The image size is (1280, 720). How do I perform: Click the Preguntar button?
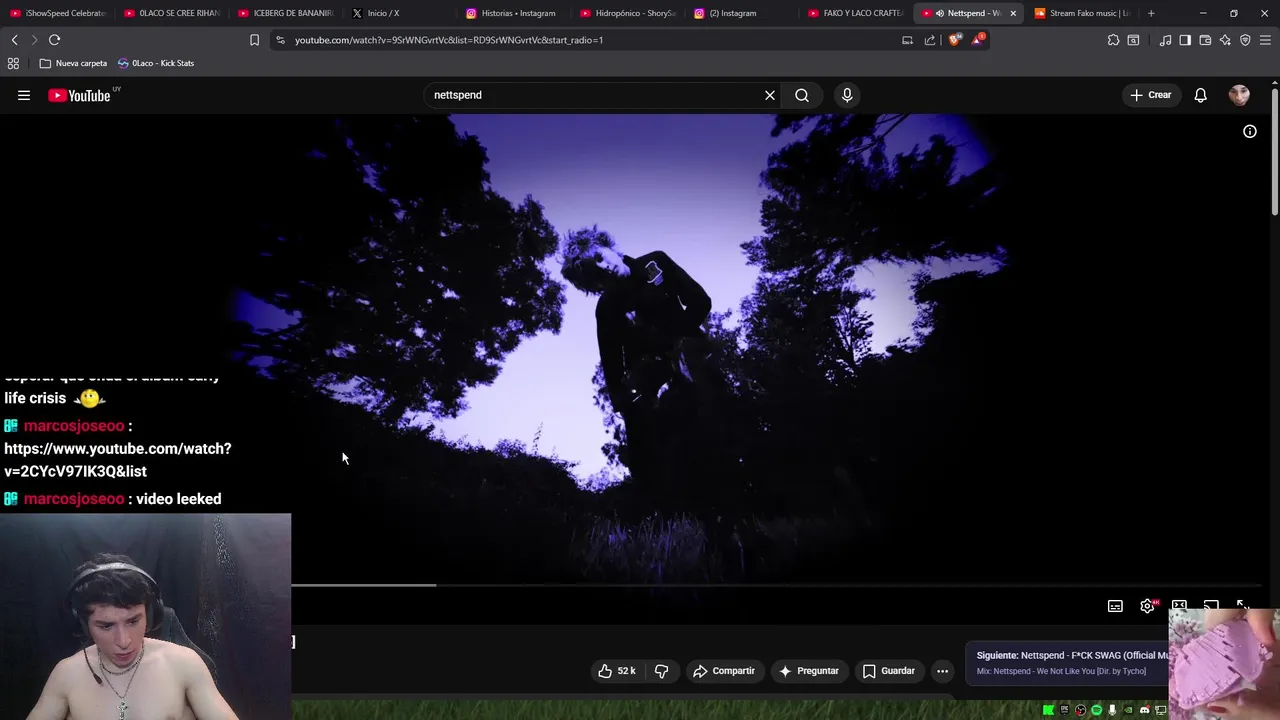pyautogui.click(x=809, y=671)
